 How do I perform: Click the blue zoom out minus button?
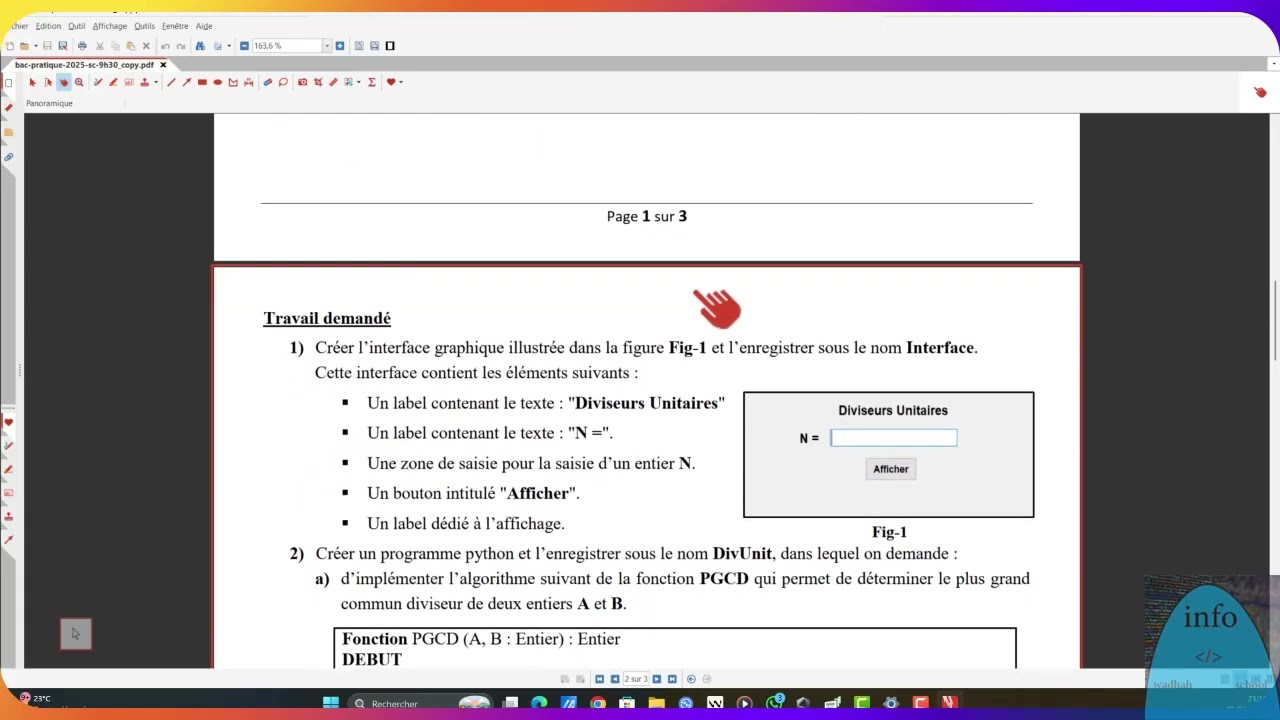pos(244,46)
